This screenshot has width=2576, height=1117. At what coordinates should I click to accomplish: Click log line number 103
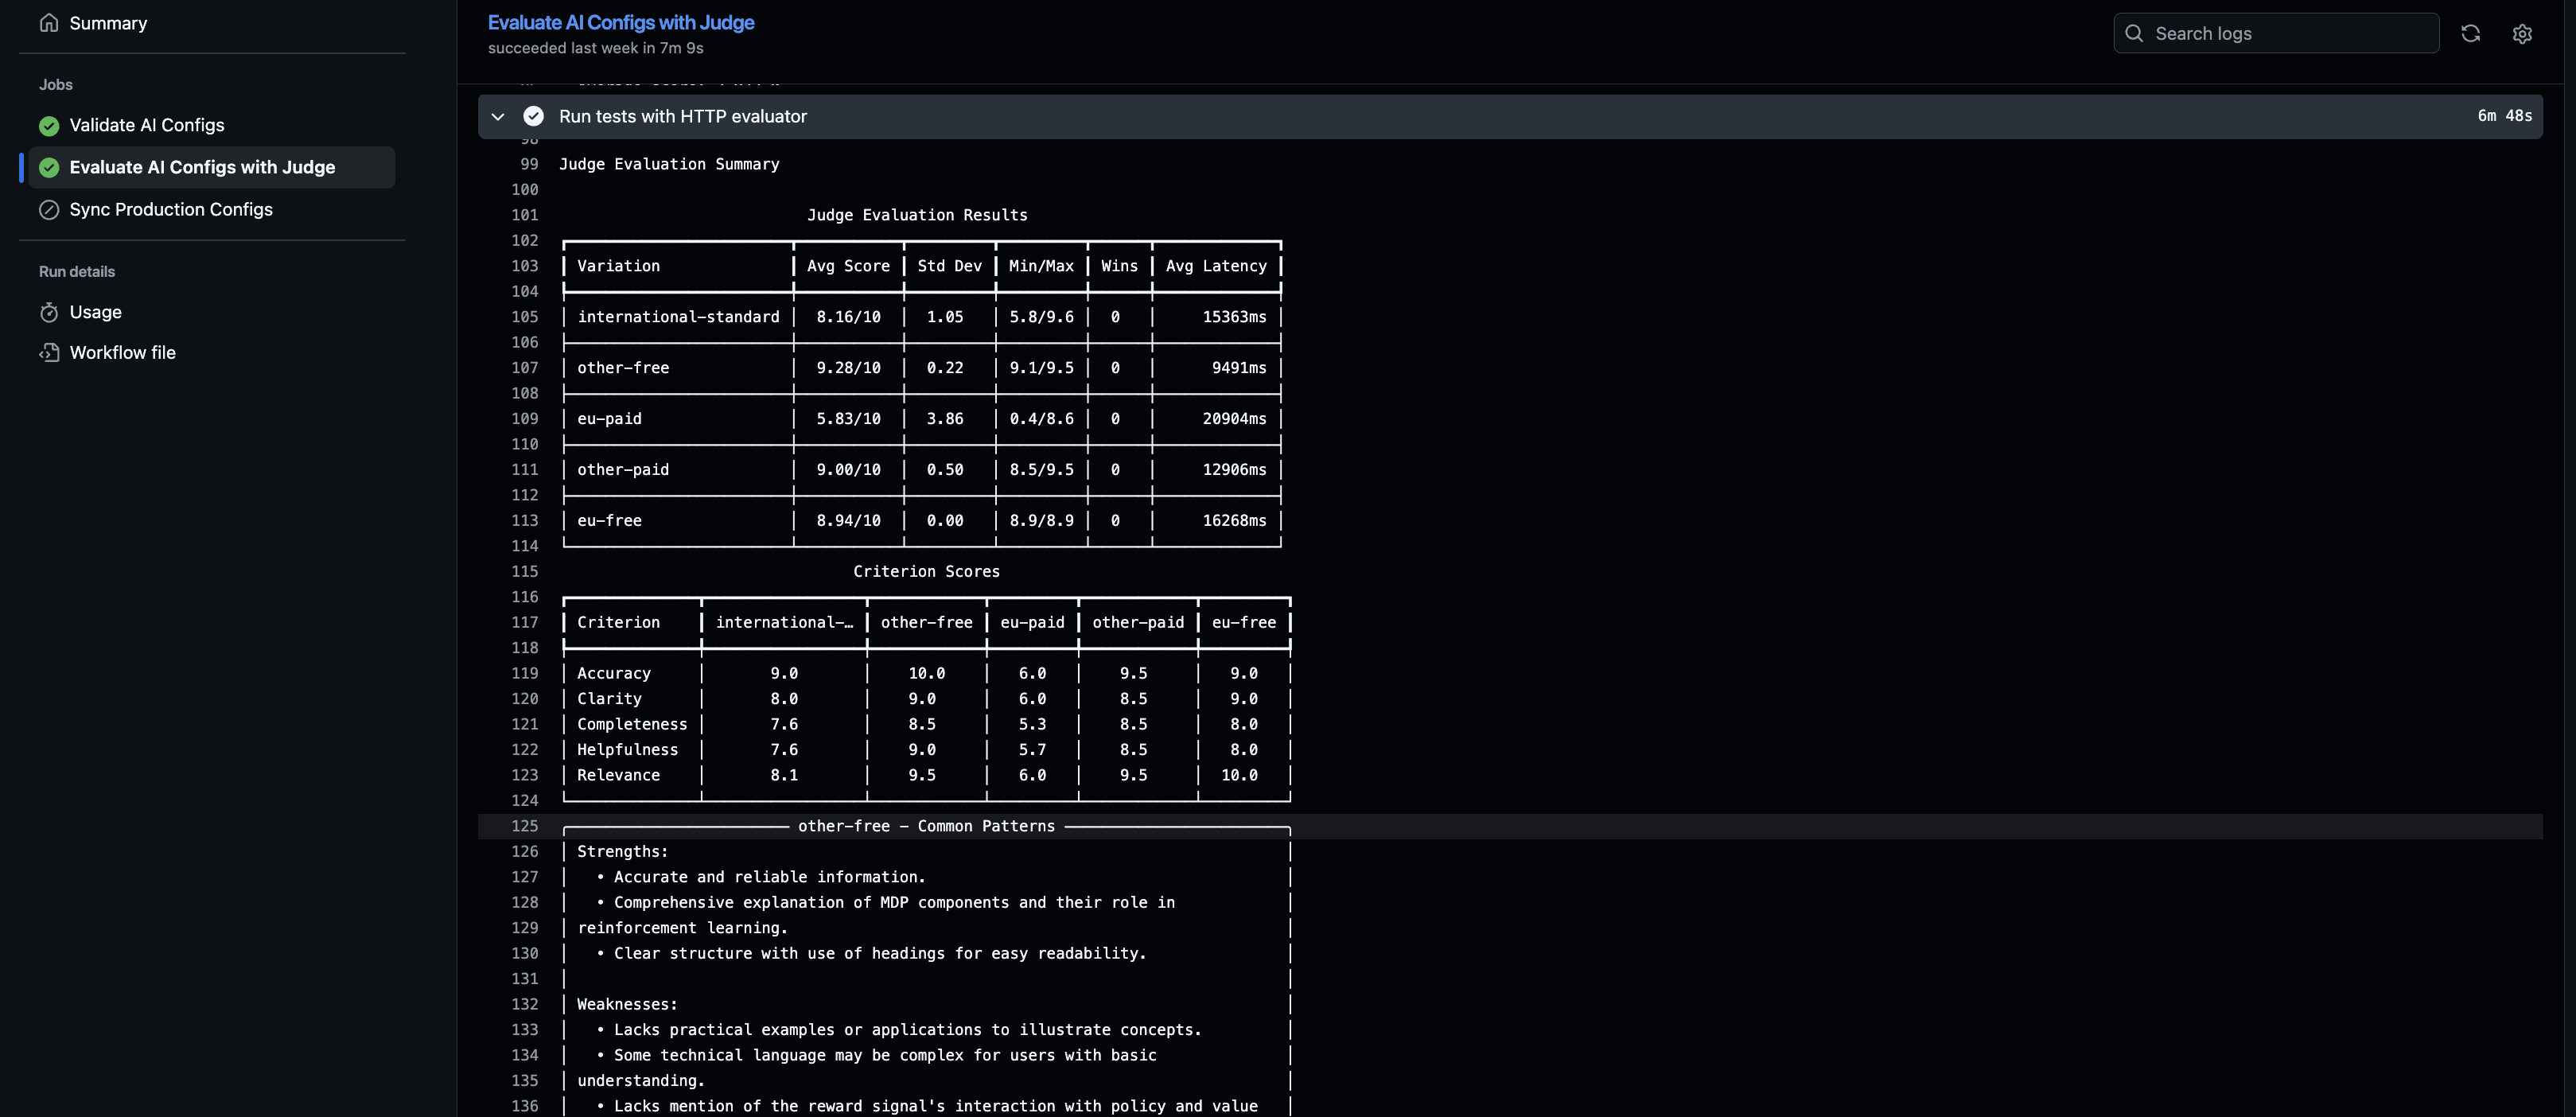click(524, 266)
